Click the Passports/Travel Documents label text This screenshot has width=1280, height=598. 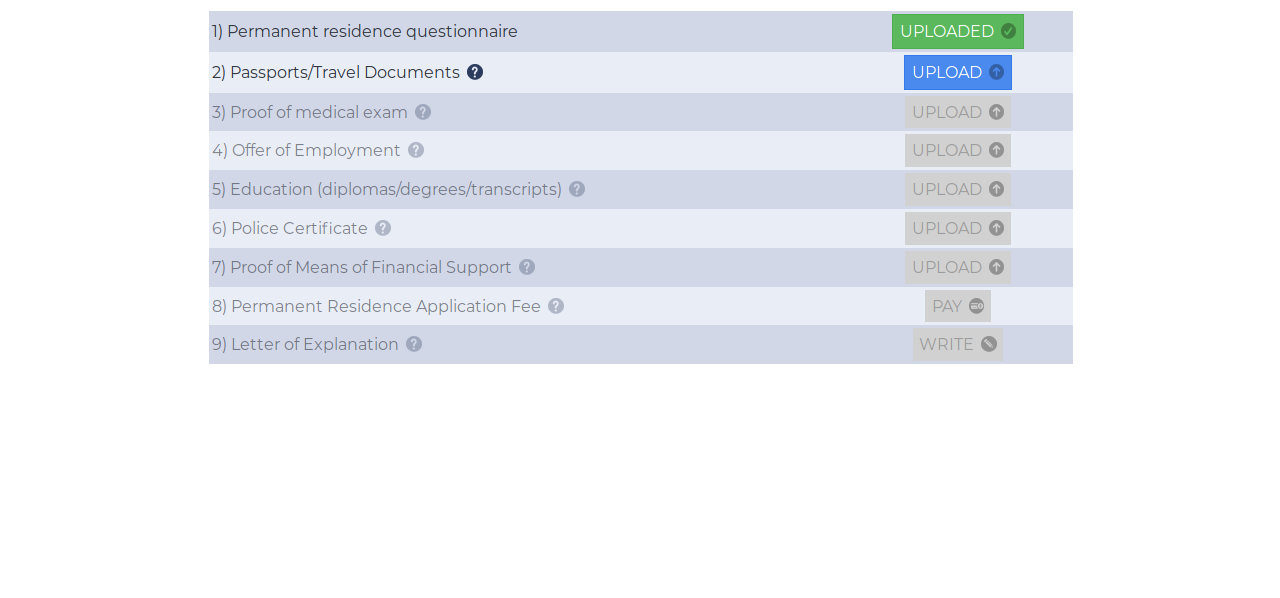click(x=336, y=72)
